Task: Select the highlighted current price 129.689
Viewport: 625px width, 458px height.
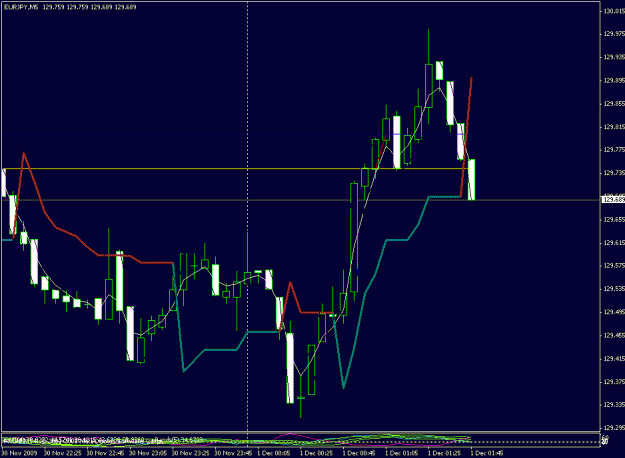Action: pyautogui.click(x=614, y=199)
